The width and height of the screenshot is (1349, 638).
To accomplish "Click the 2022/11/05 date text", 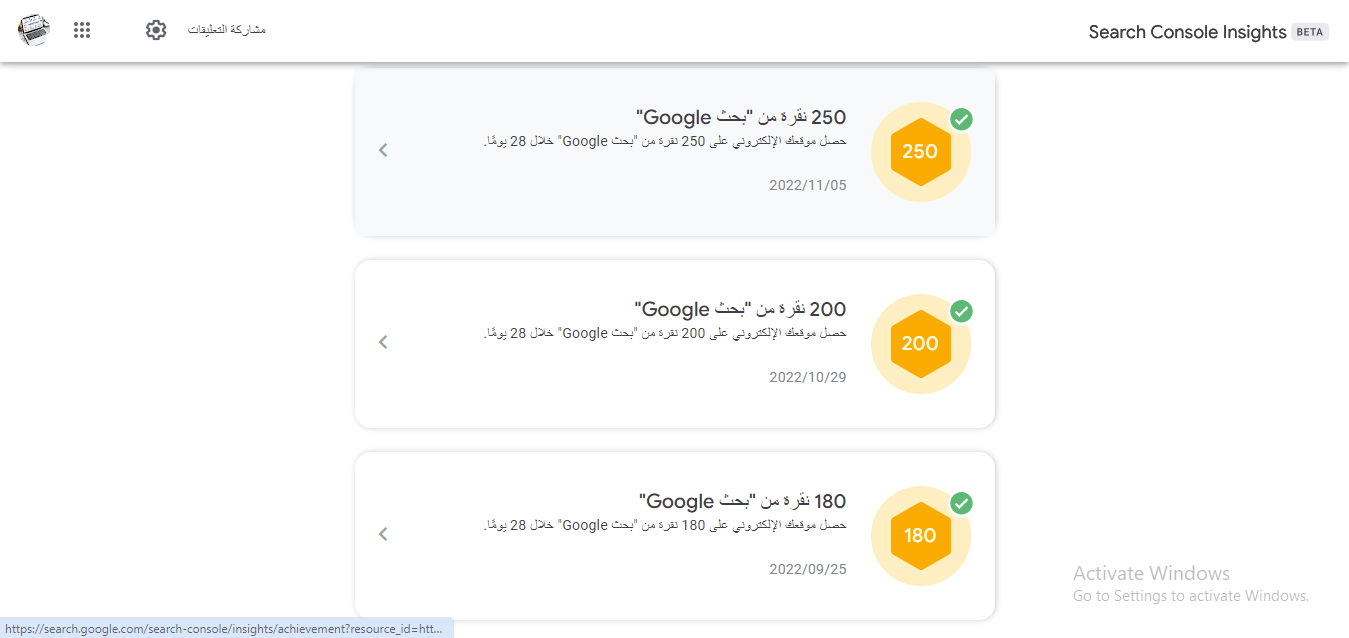I will tap(808, 185).
